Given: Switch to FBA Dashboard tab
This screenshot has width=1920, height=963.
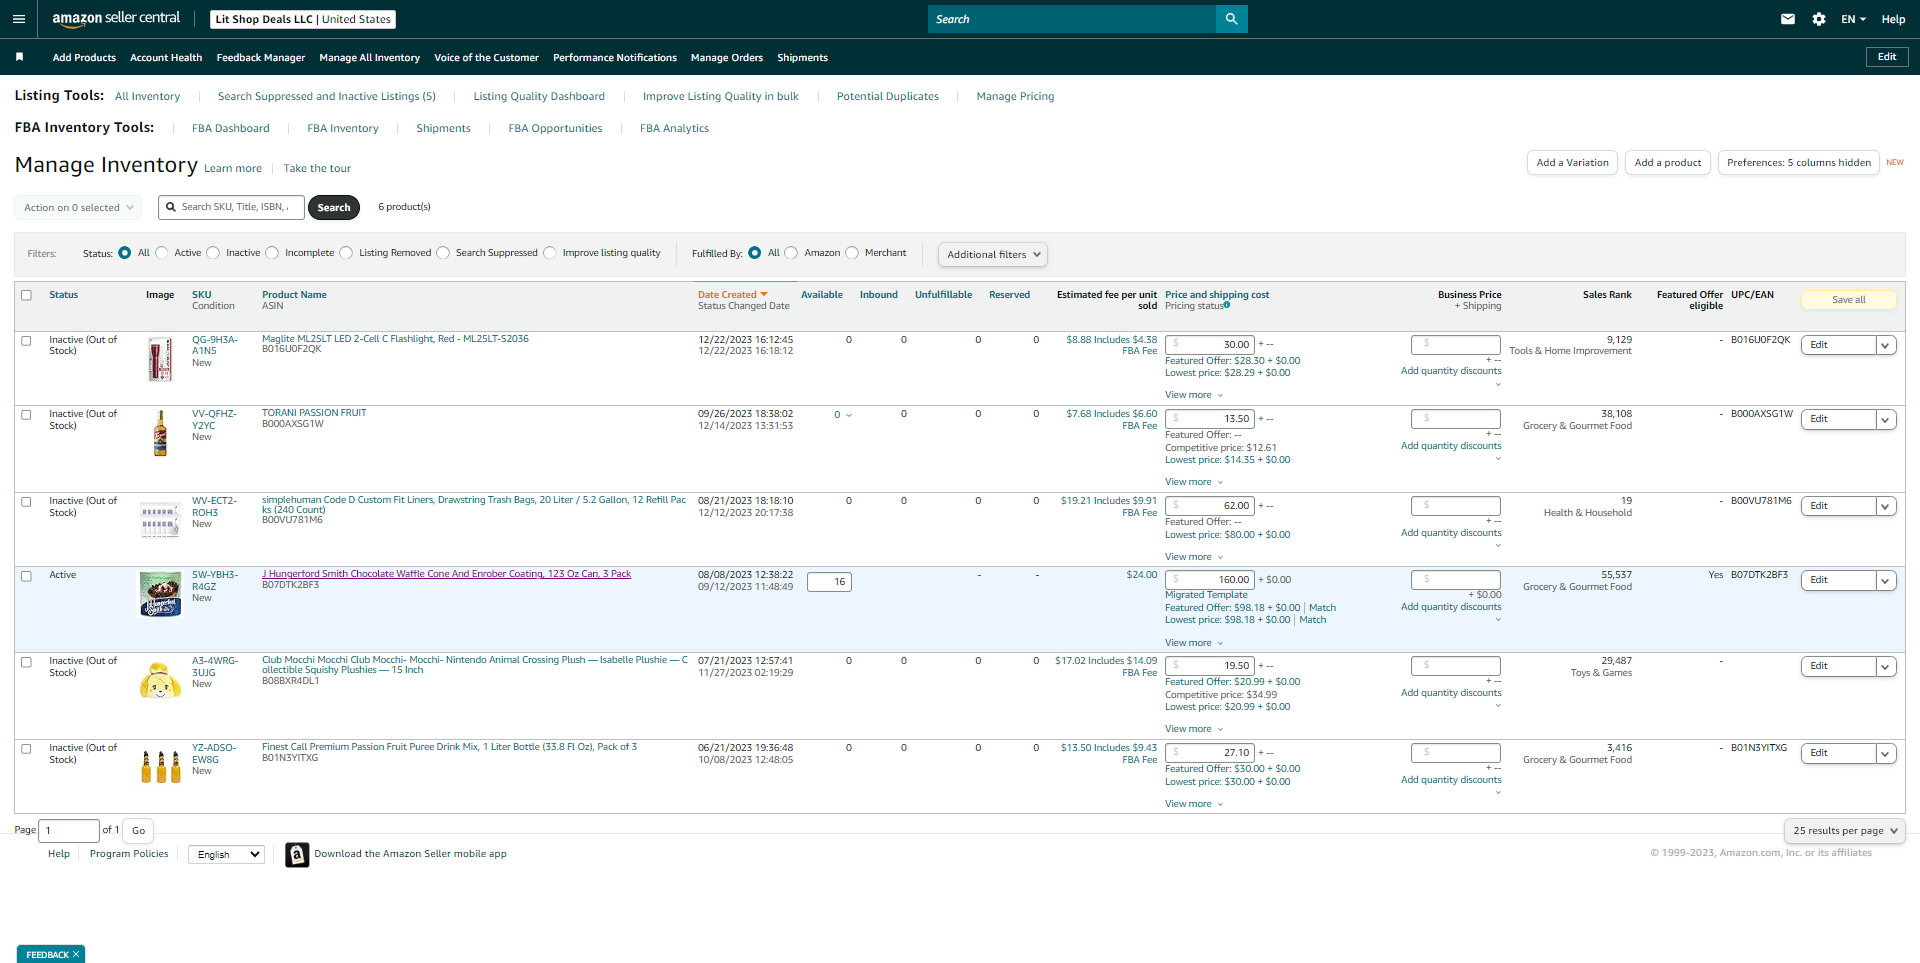Looking at the screenshot, I should 231,128.
